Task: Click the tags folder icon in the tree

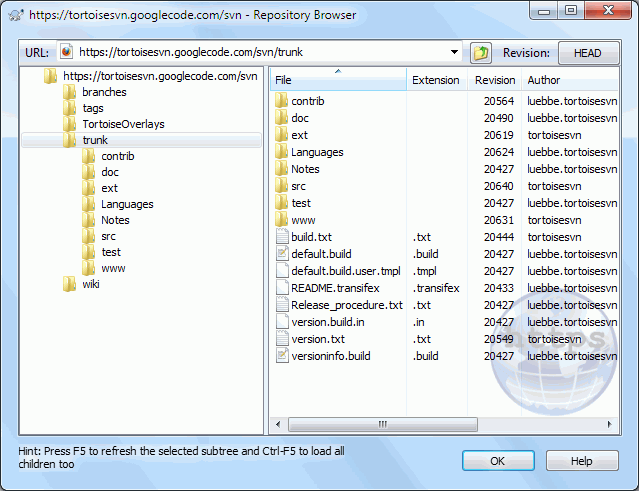Action: (70, 108)
